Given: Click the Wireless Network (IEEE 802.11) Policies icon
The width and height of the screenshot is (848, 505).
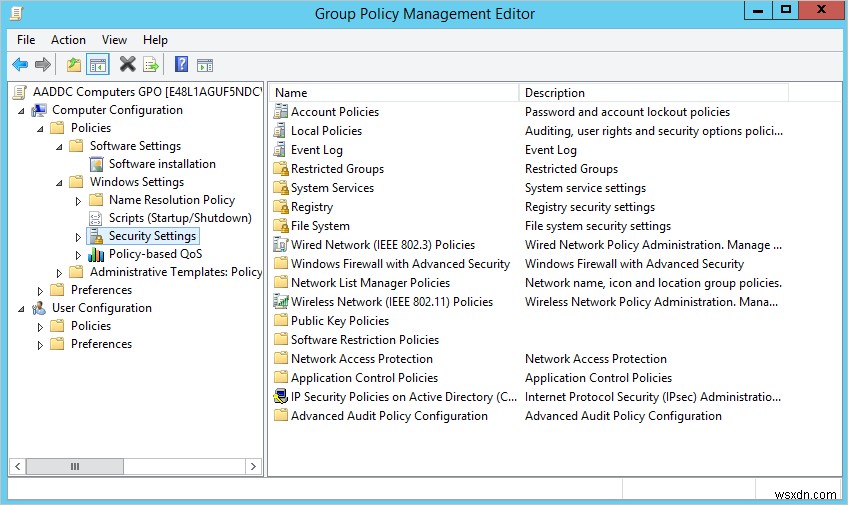Looking at the screenshot, I should pyautogui.click(x=280, y=302).
